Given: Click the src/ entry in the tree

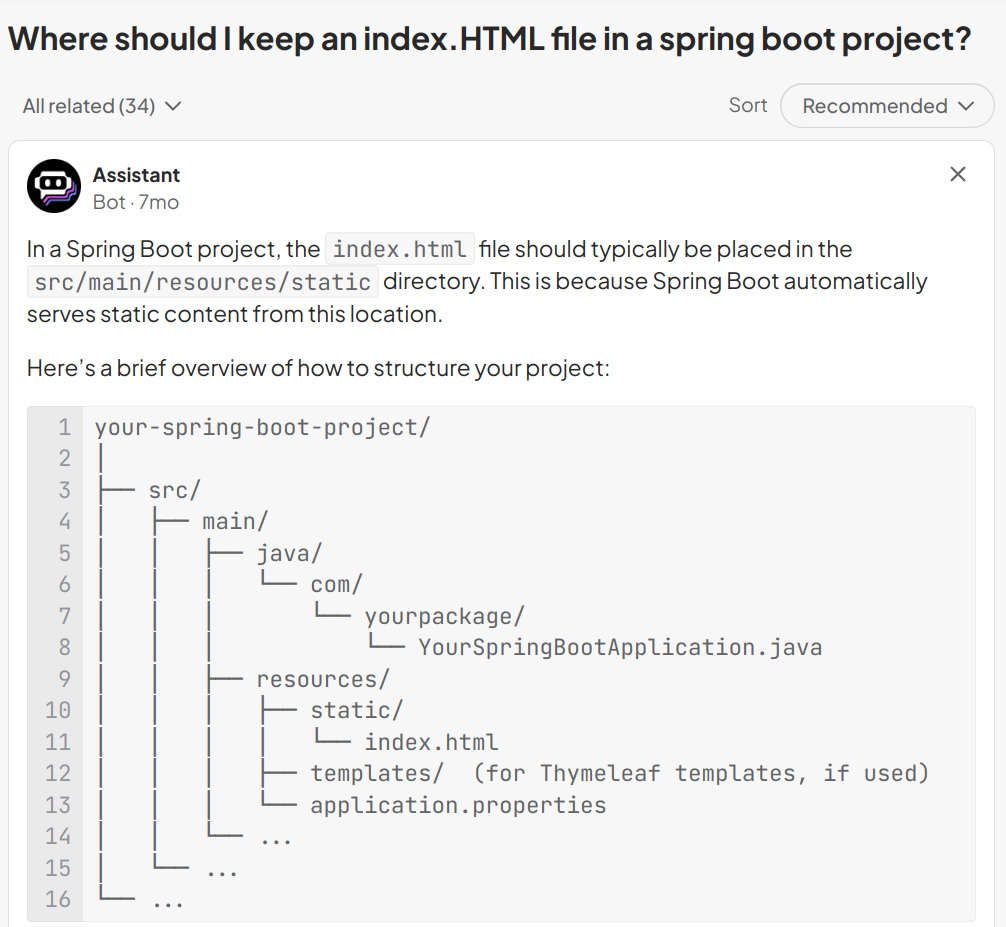Looking at the screenshot, I should pyautogui.click(x=175, y=490).
